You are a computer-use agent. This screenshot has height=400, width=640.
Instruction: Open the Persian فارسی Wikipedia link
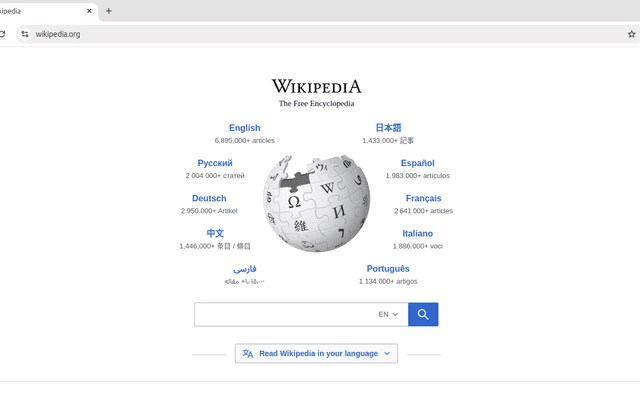(x=244, y=269)
